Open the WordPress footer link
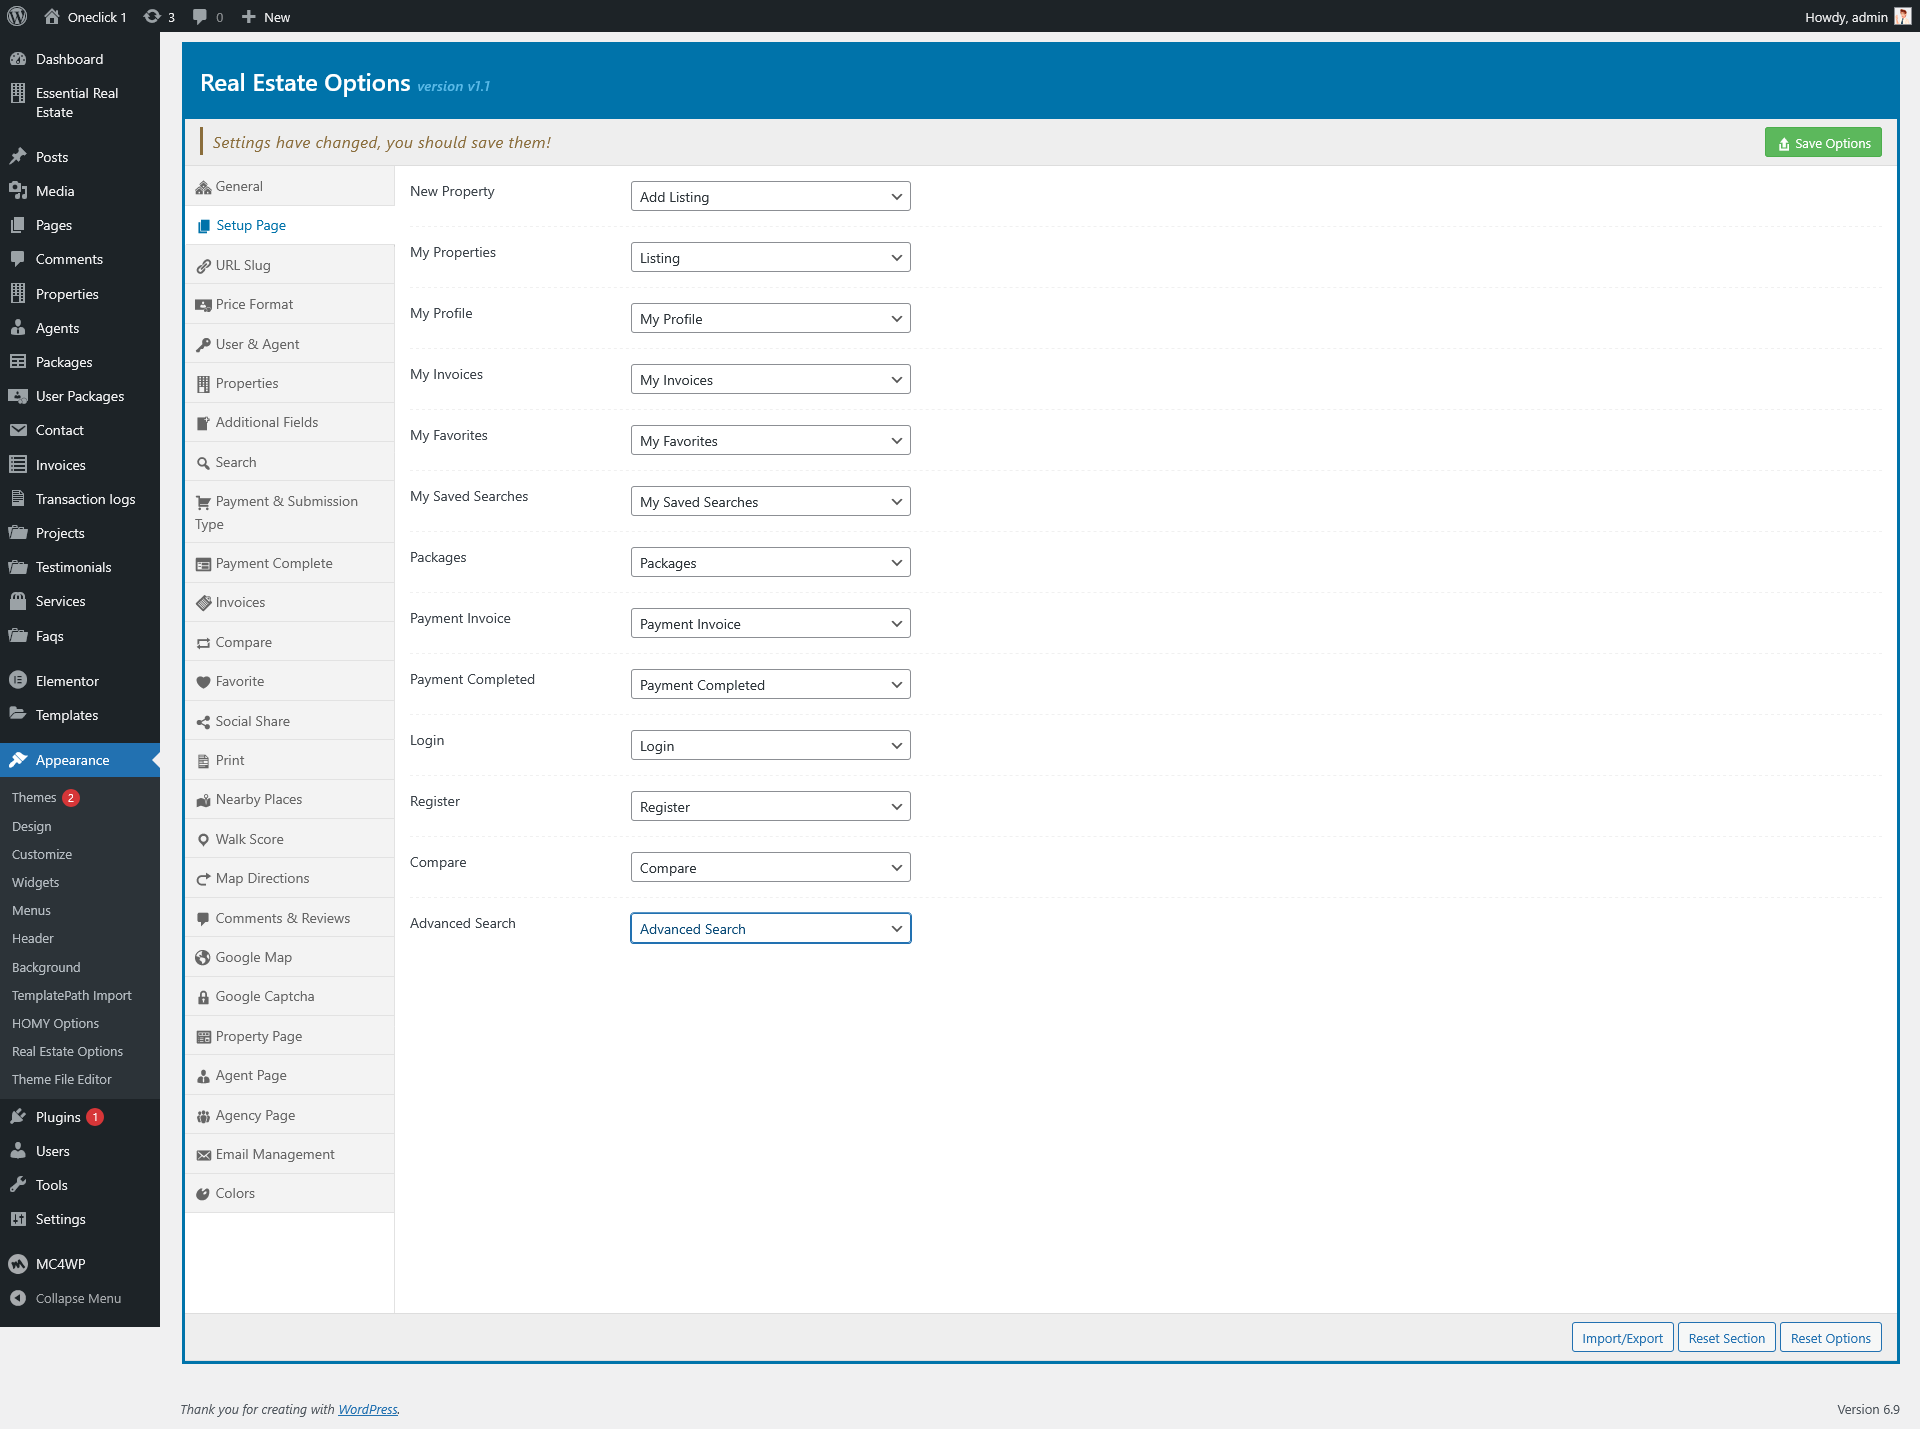The height and width of the screenshot is (1429, 1920). click(x=367, y=1409)
